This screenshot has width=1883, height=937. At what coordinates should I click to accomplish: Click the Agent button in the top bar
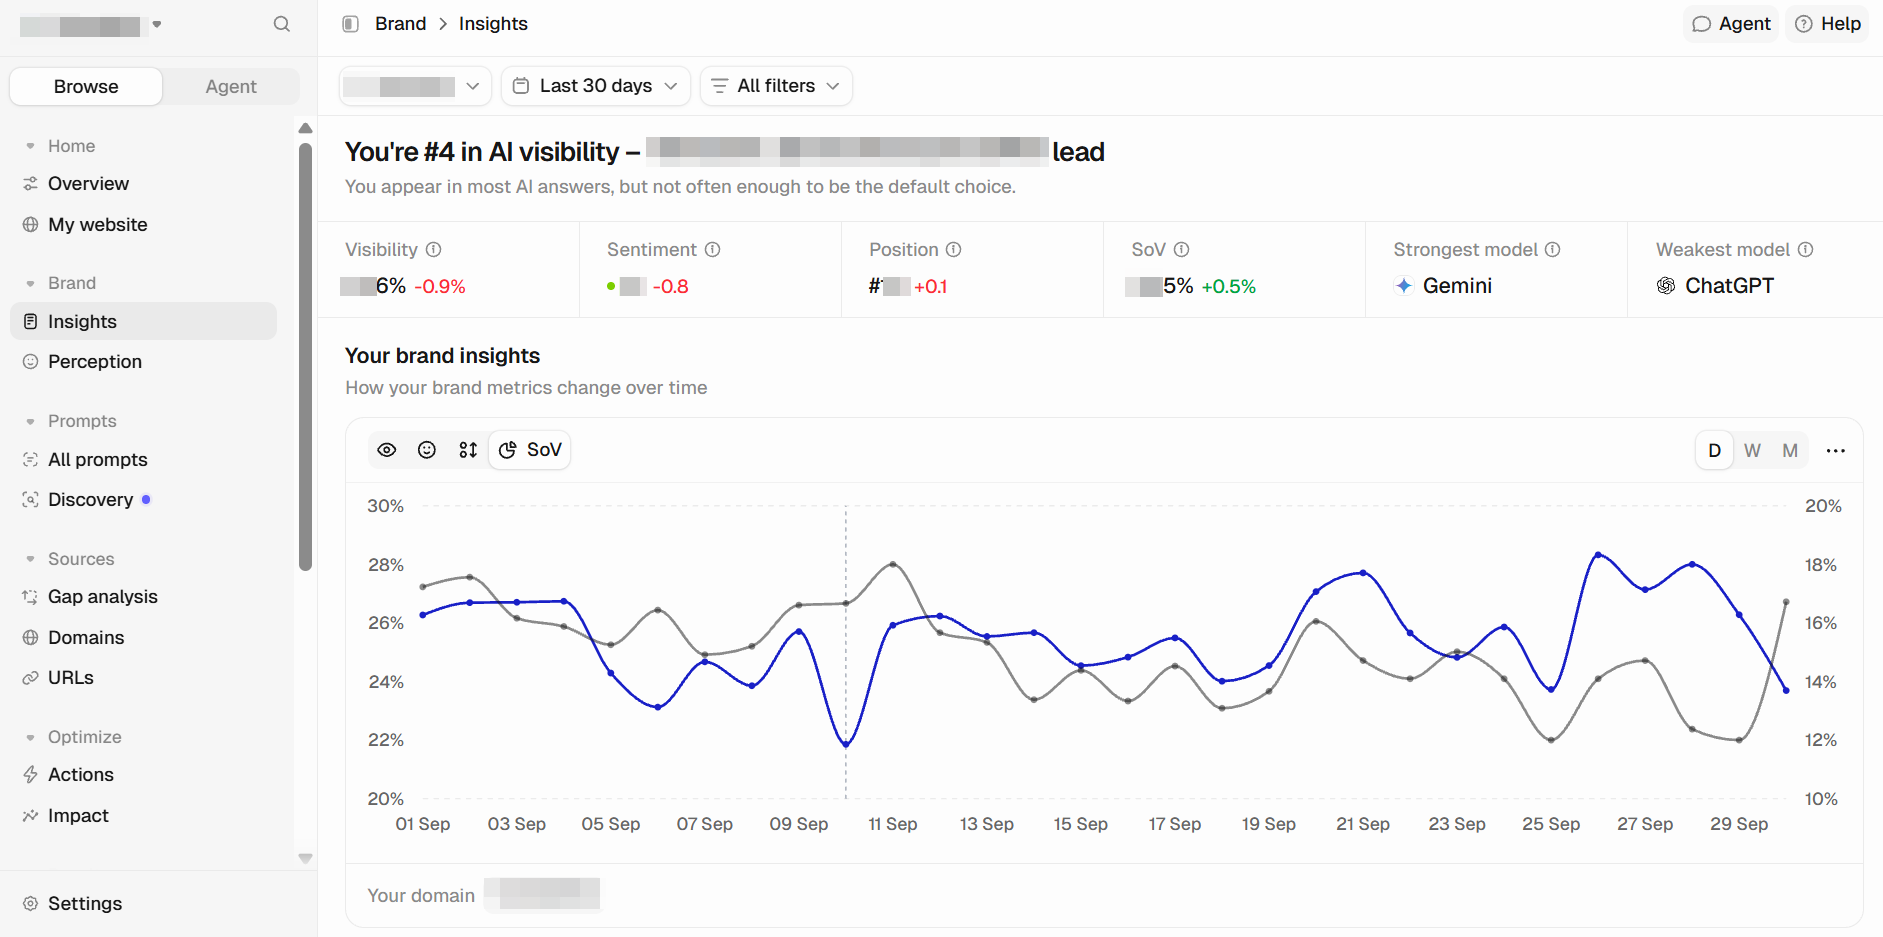[x=1731, y=24]
